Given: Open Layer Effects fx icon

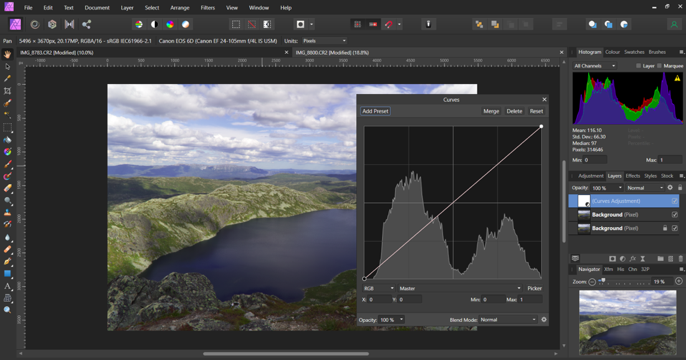Looking at the screenshot, I should pos(633,259).
